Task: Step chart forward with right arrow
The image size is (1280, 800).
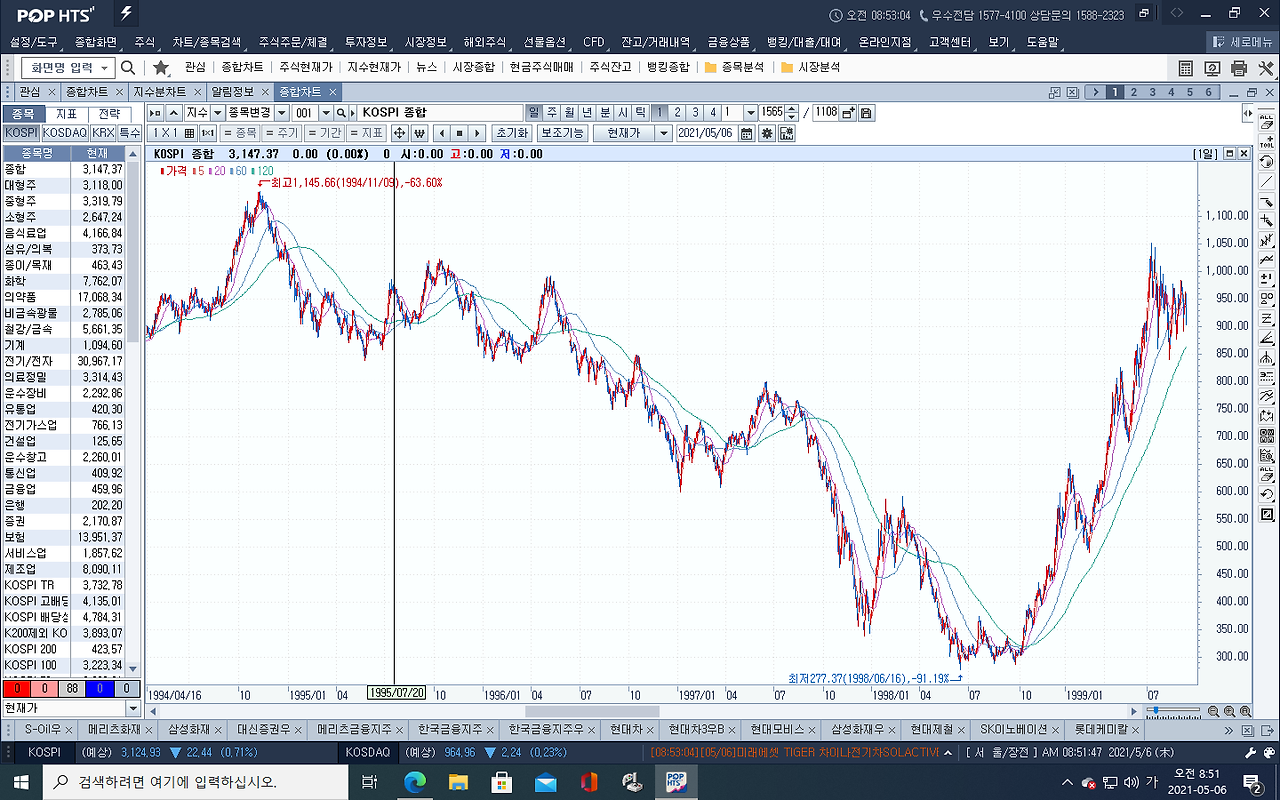Action: click(x=477, y=133)
